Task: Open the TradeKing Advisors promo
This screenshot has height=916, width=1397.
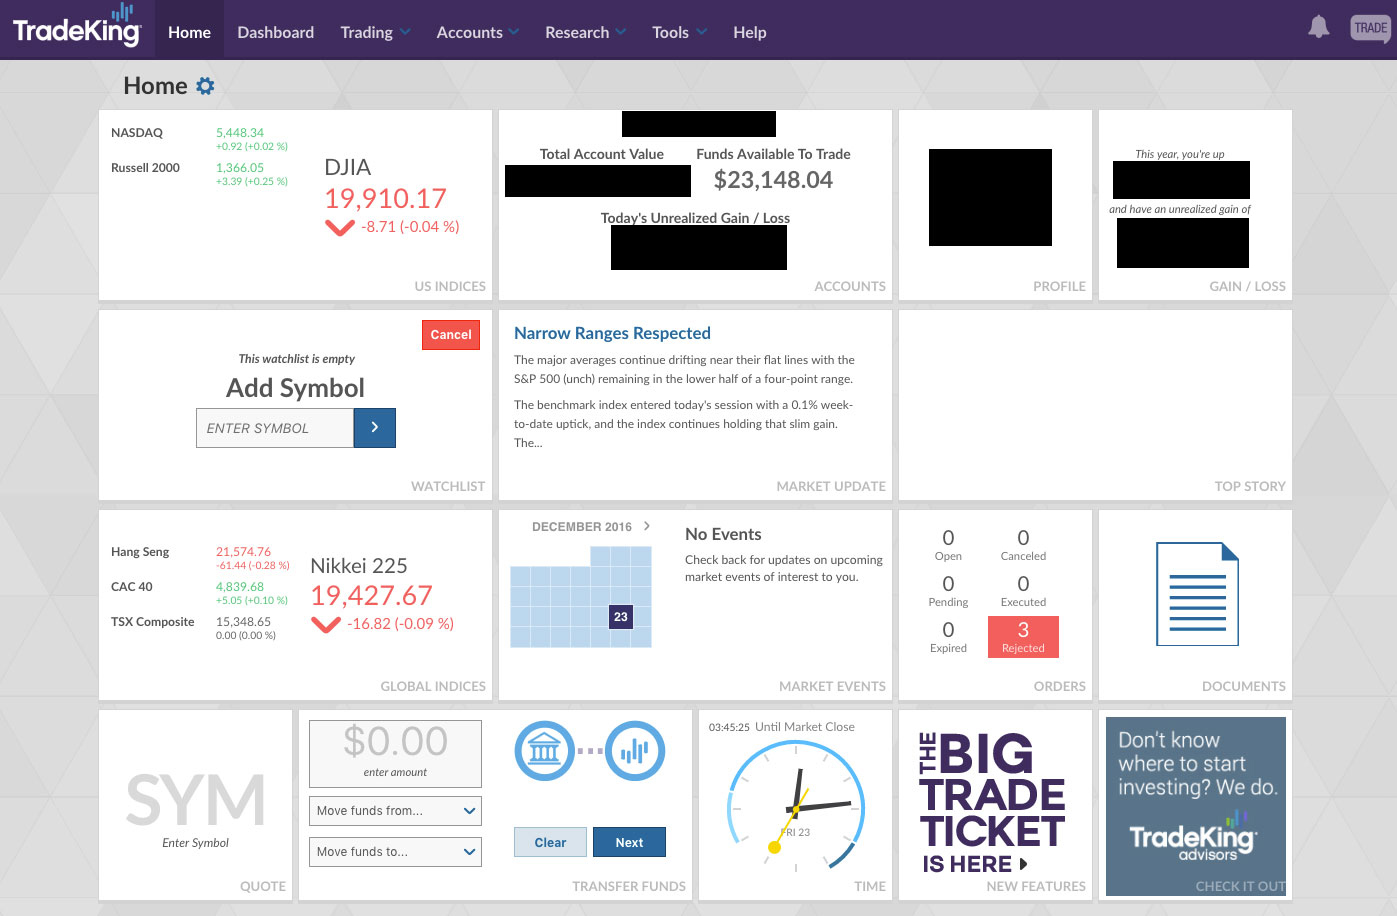Action: pos(1195,806)
